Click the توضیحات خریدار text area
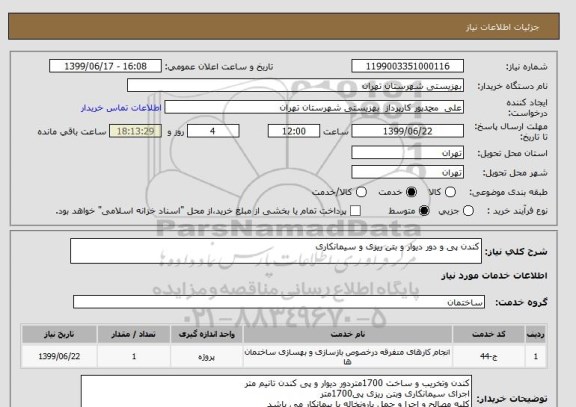 (276, 391)
